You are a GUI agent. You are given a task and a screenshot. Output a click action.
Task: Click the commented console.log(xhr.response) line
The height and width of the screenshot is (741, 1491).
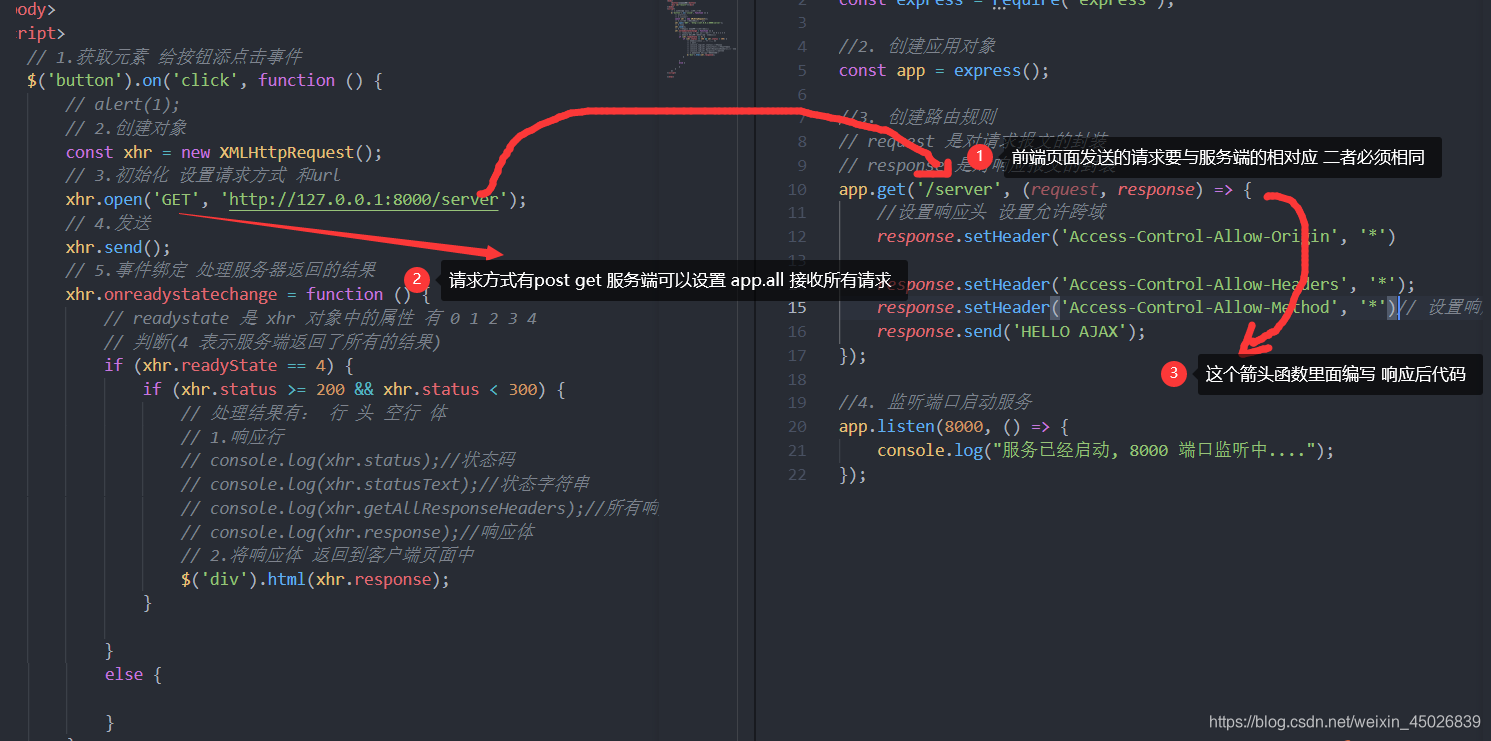[x=358, y=533]
